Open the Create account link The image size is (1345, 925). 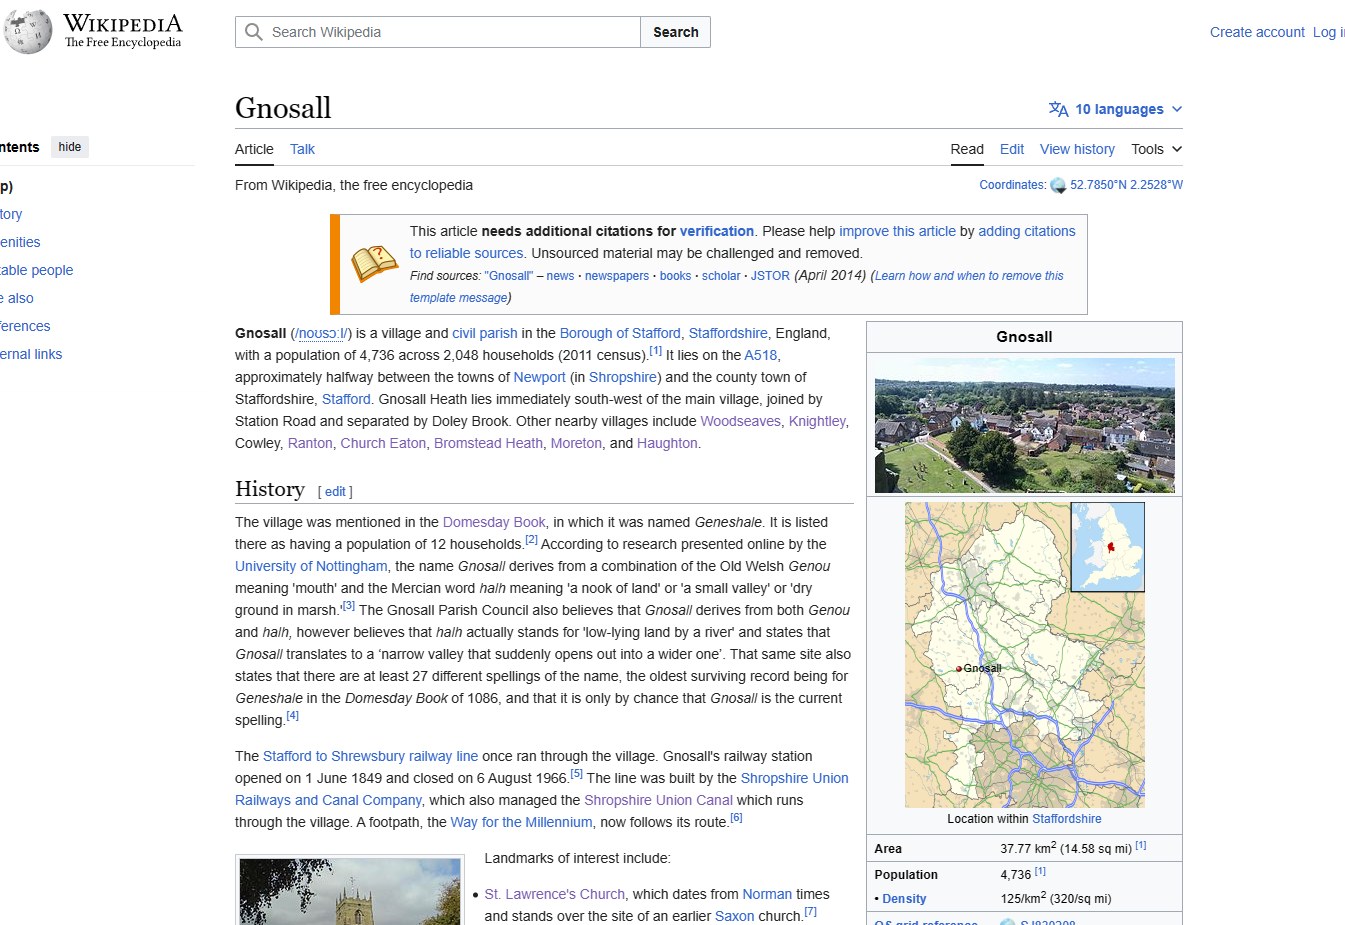point(1256,32)
